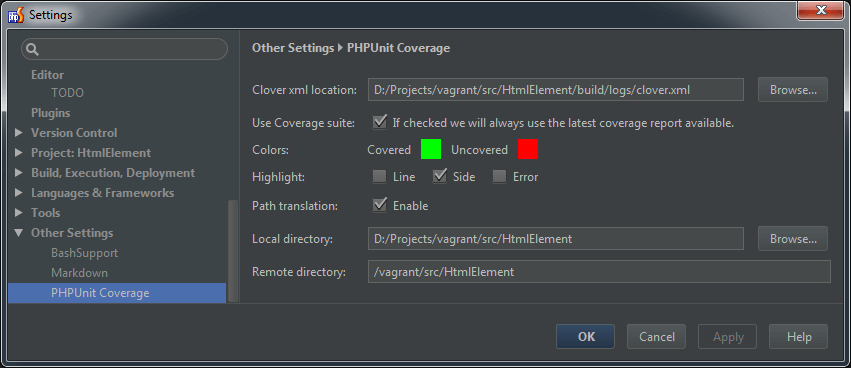Browse for Clover xml location
851x368 pixels.
tap(792, 90)
